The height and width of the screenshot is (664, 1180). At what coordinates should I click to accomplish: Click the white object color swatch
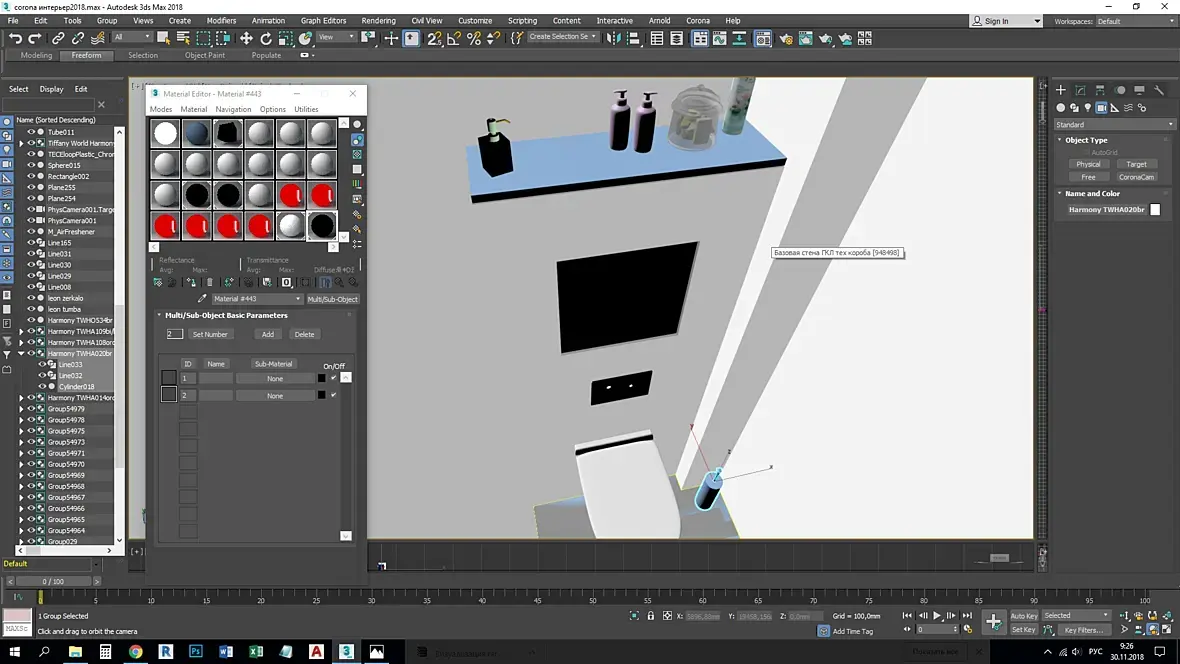click(x=1155, y=210)
